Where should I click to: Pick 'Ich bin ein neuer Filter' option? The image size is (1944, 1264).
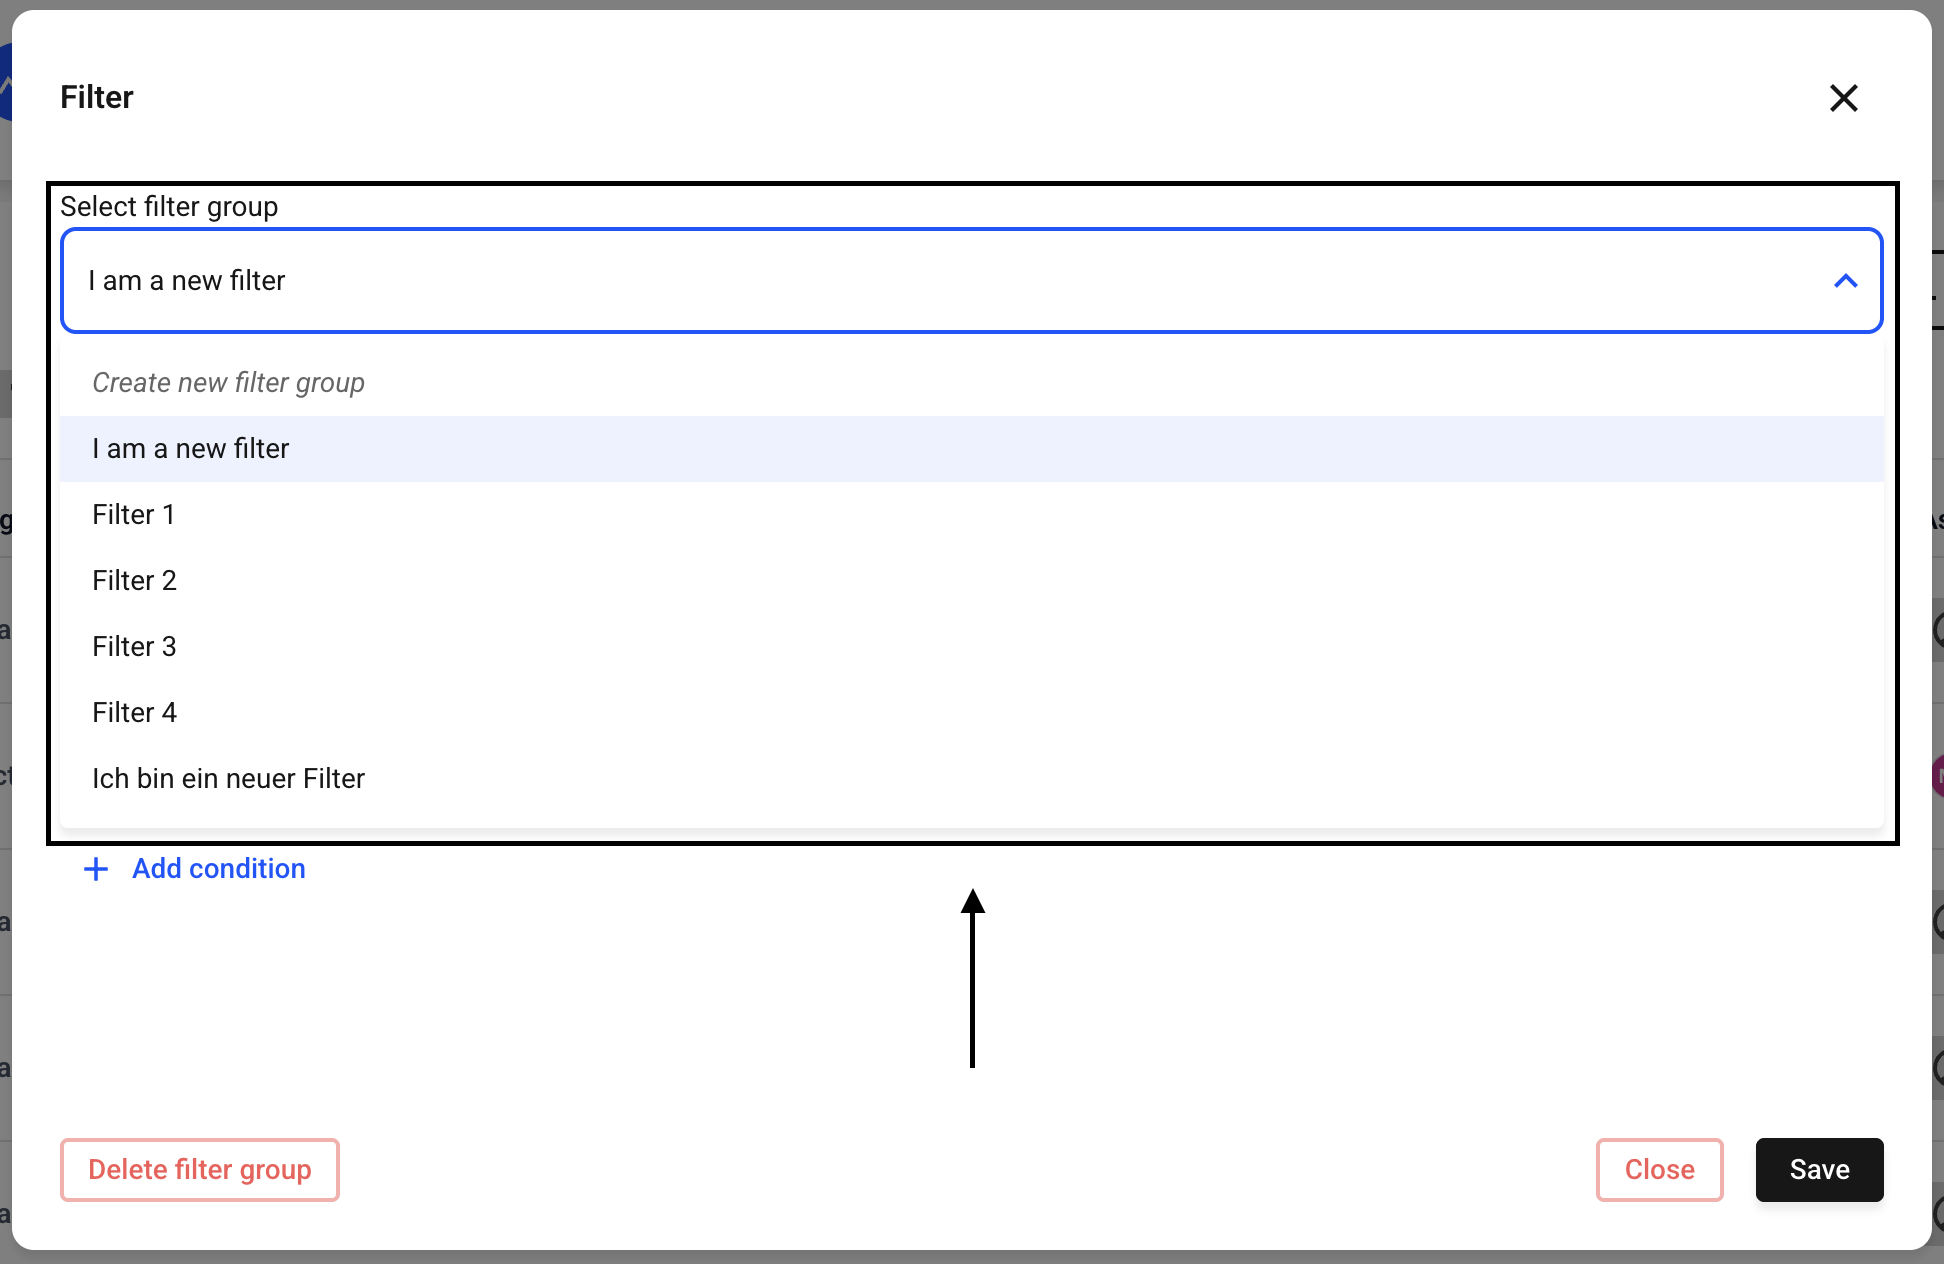tap(228, 779)
